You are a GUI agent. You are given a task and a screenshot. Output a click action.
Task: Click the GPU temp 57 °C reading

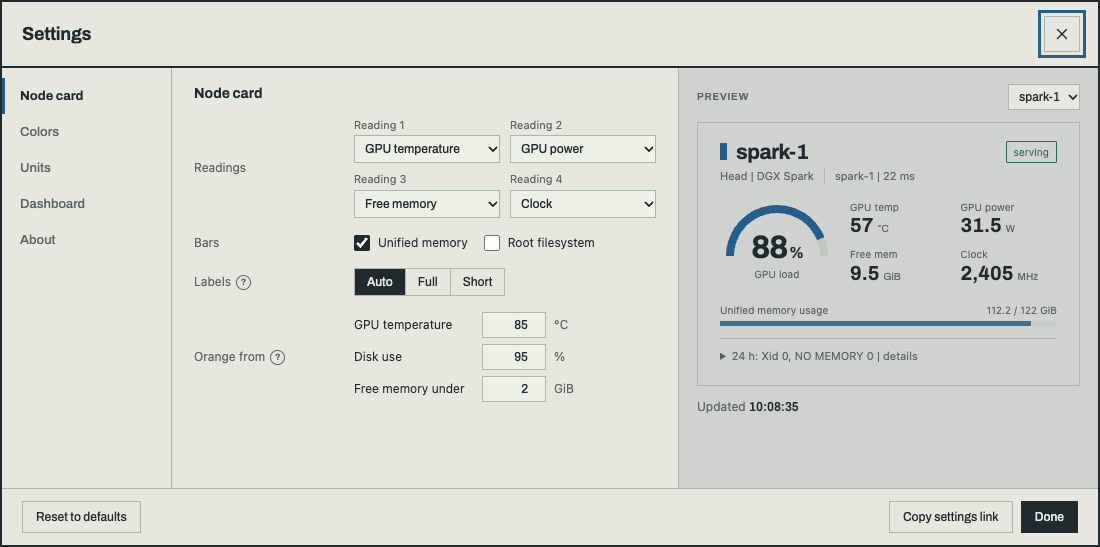point(874,218)
